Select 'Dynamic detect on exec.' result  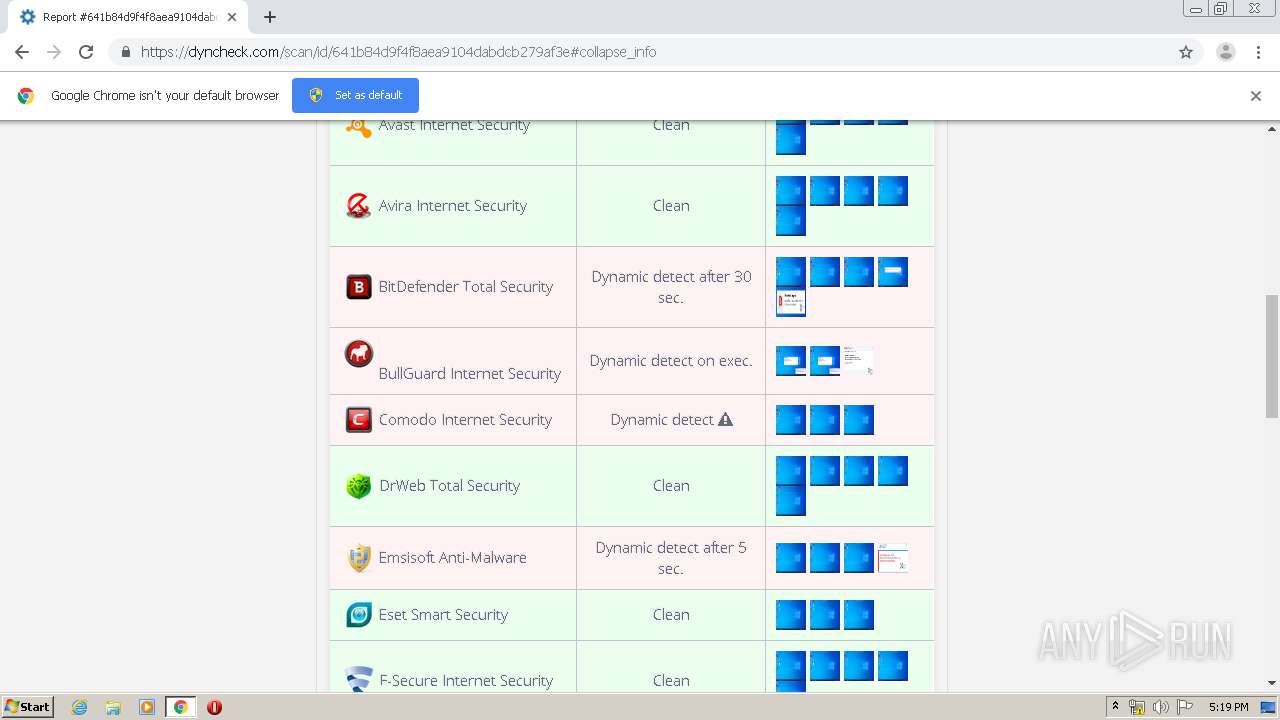click(671, 361)
